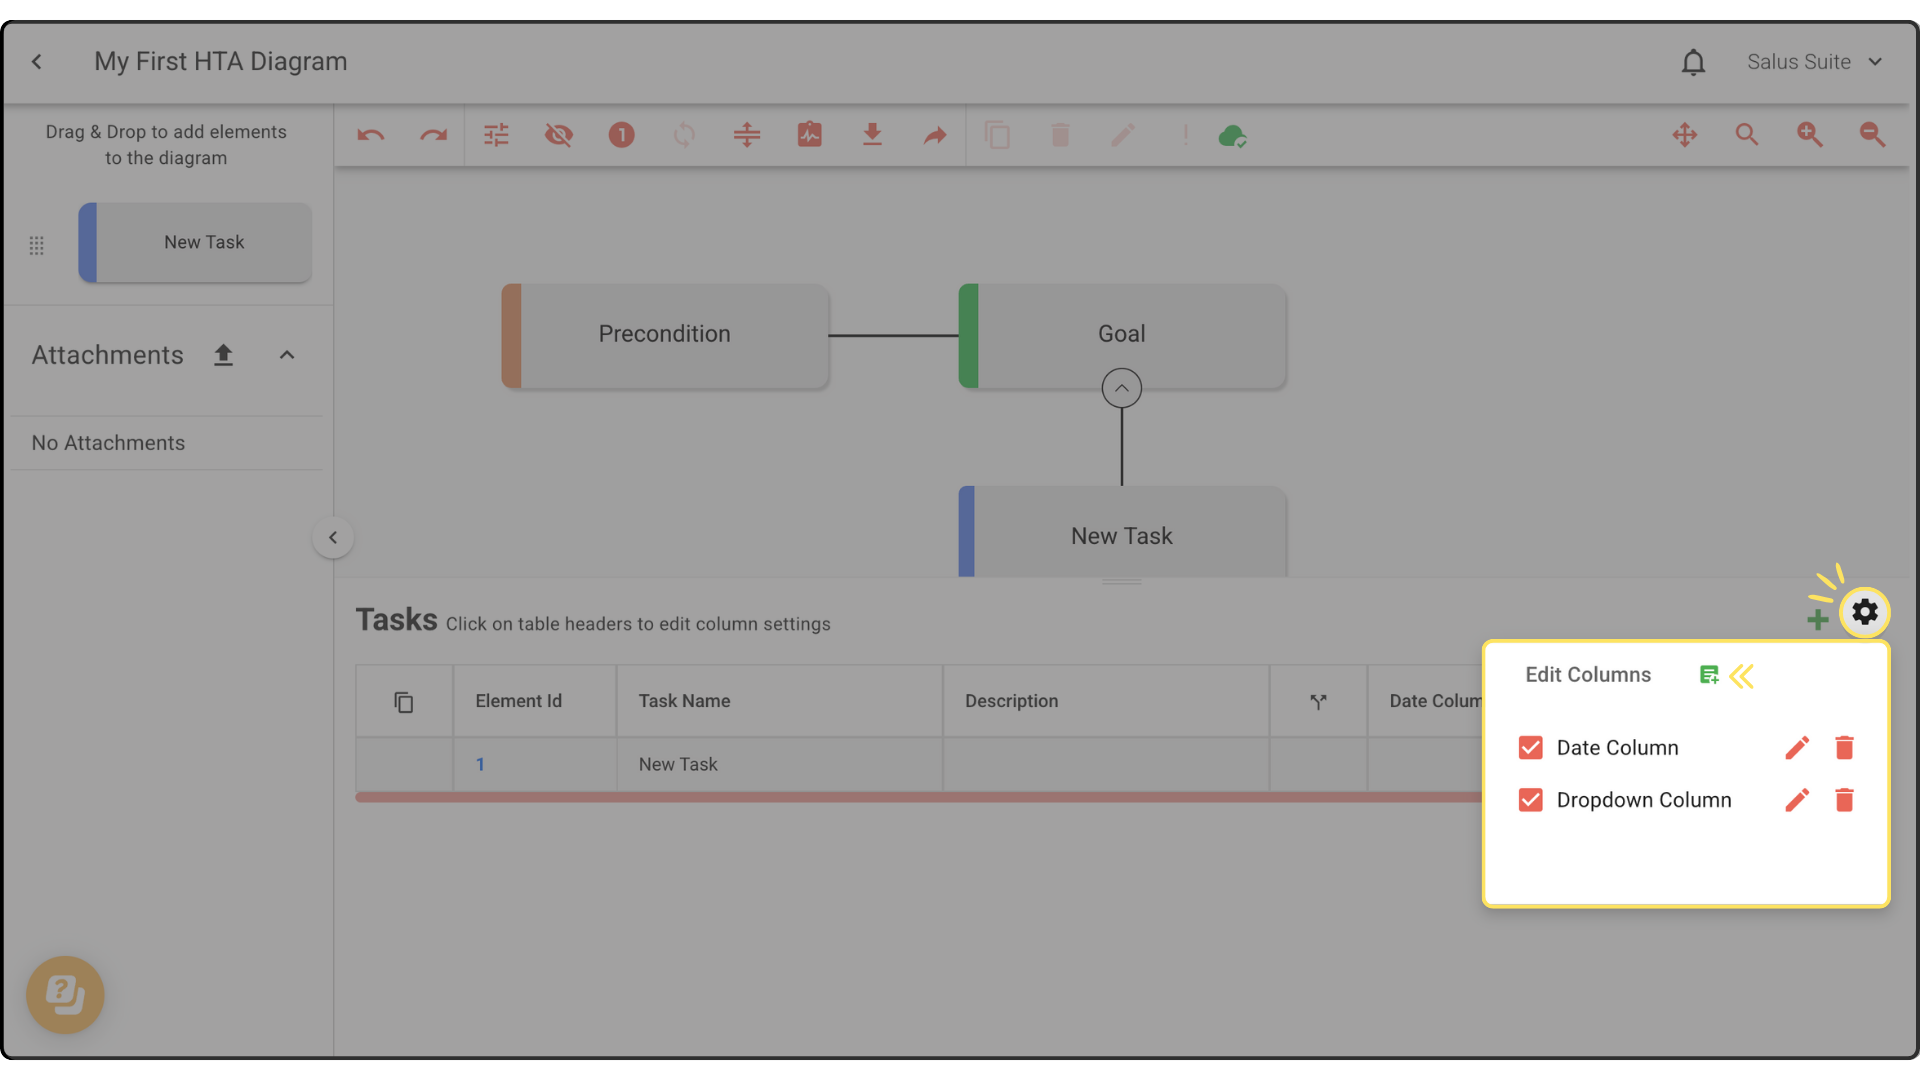Click the cloud saved status icon
The image size is (1920, 1080).
pyautogui.click(x=1232, y=135)
